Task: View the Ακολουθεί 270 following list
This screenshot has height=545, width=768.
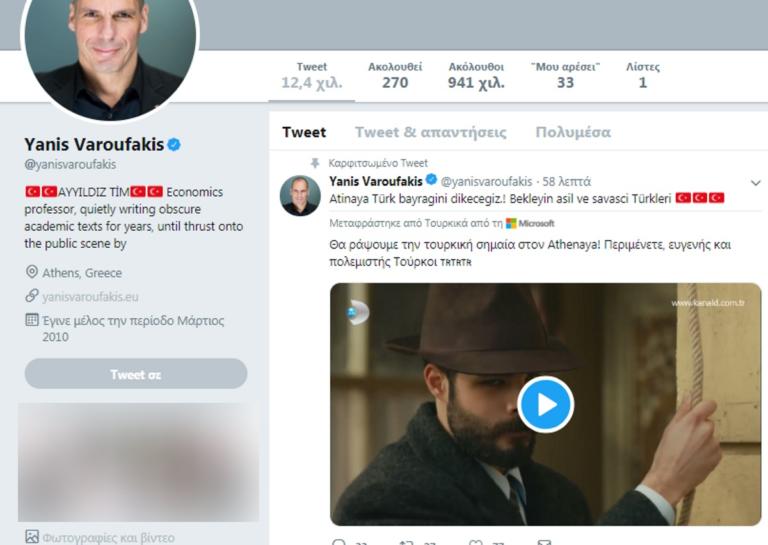Action: [x=395, y=75]
